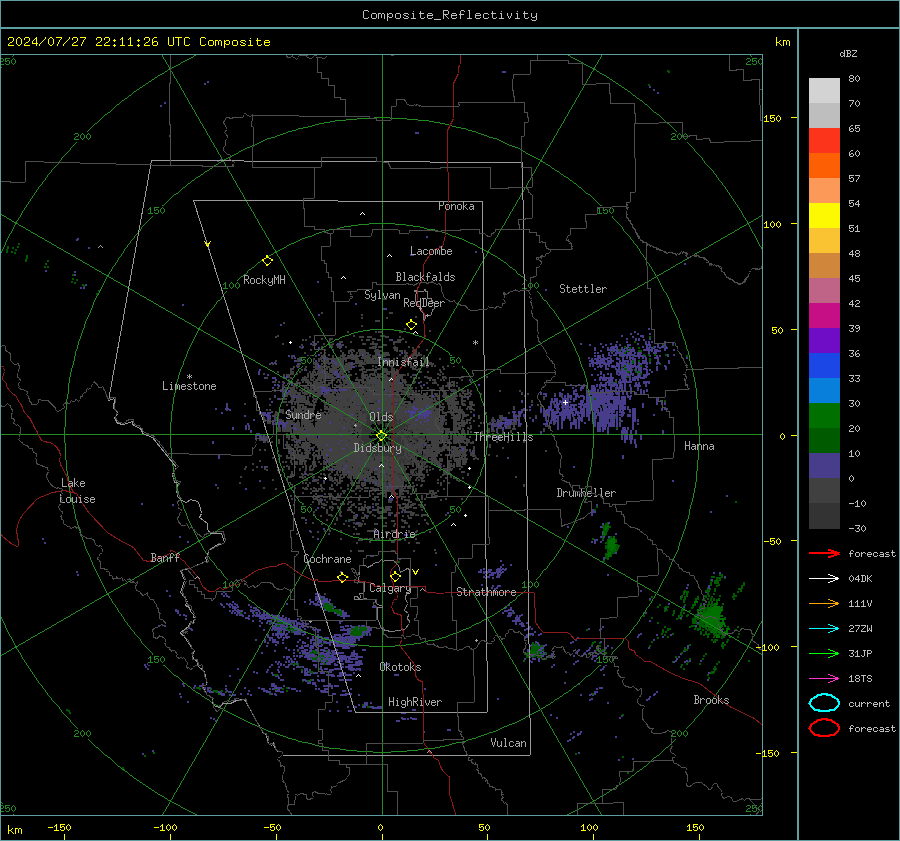The height and width of the screenshot is (841, 900).
Task: Click the Stettler city label
Action: [583, 289]
